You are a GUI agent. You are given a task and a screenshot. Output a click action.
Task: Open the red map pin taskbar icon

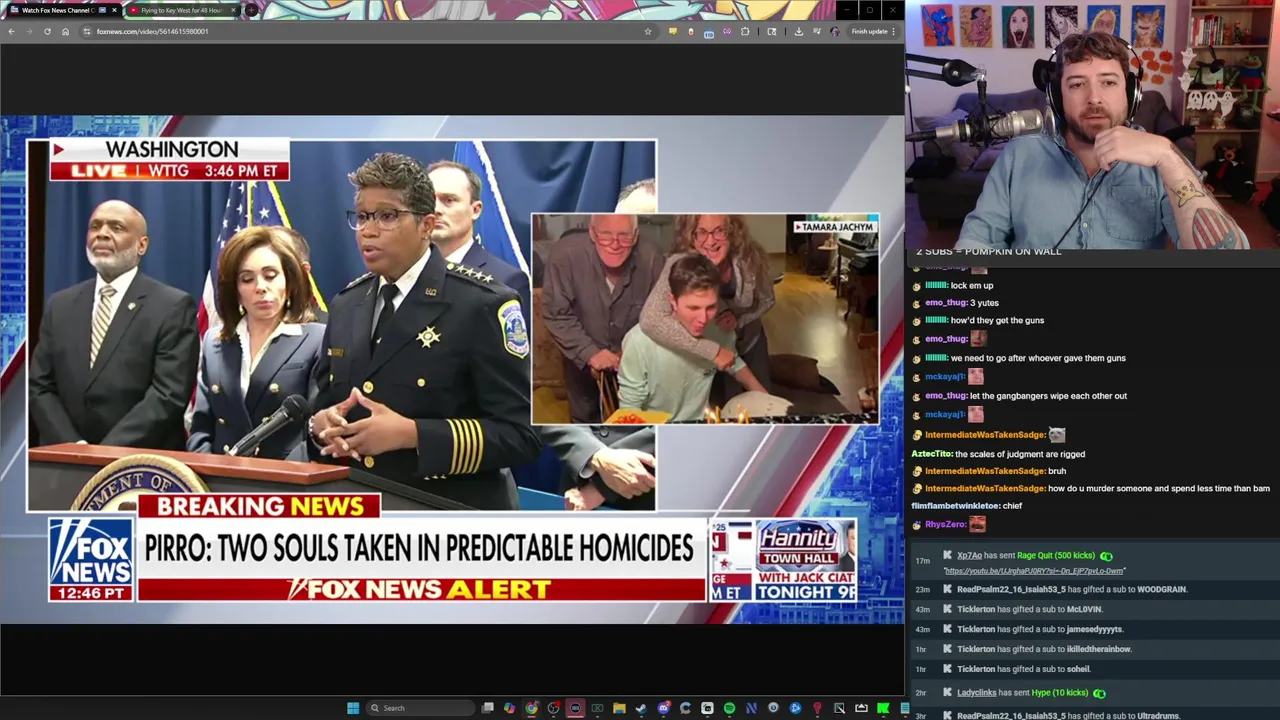(817, 708)
